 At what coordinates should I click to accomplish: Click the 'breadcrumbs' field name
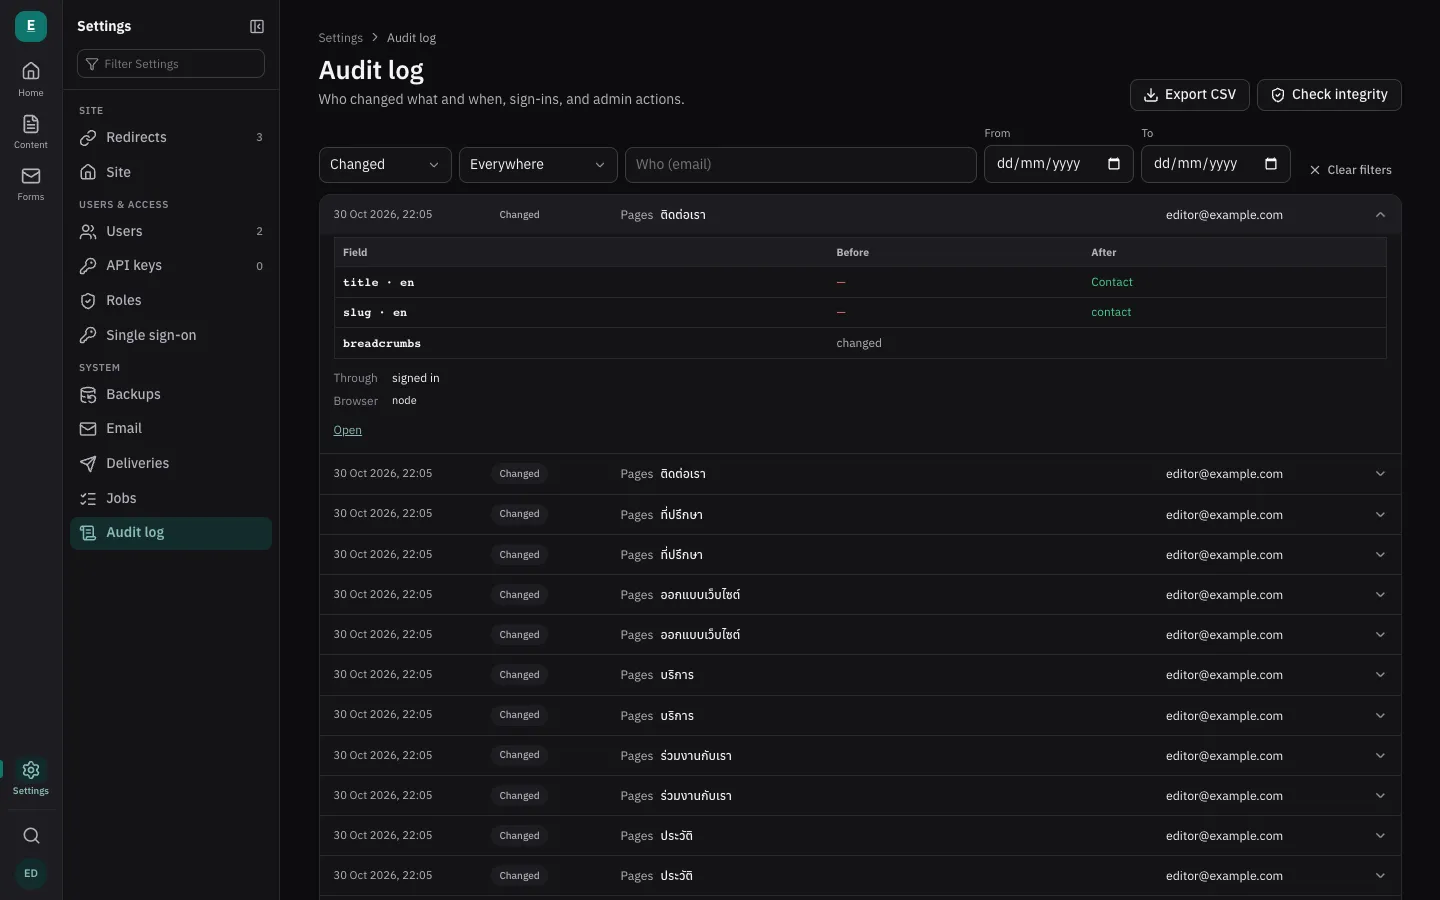382,344
